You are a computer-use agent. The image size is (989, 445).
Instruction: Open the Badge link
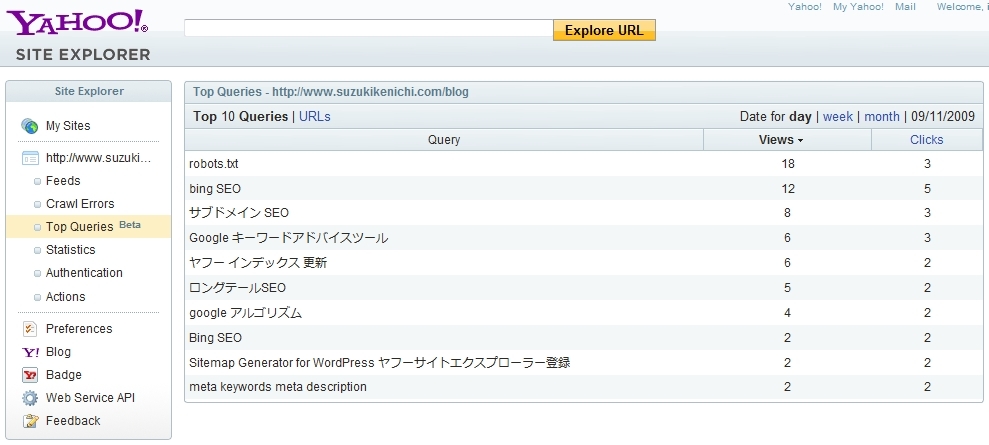64,375
